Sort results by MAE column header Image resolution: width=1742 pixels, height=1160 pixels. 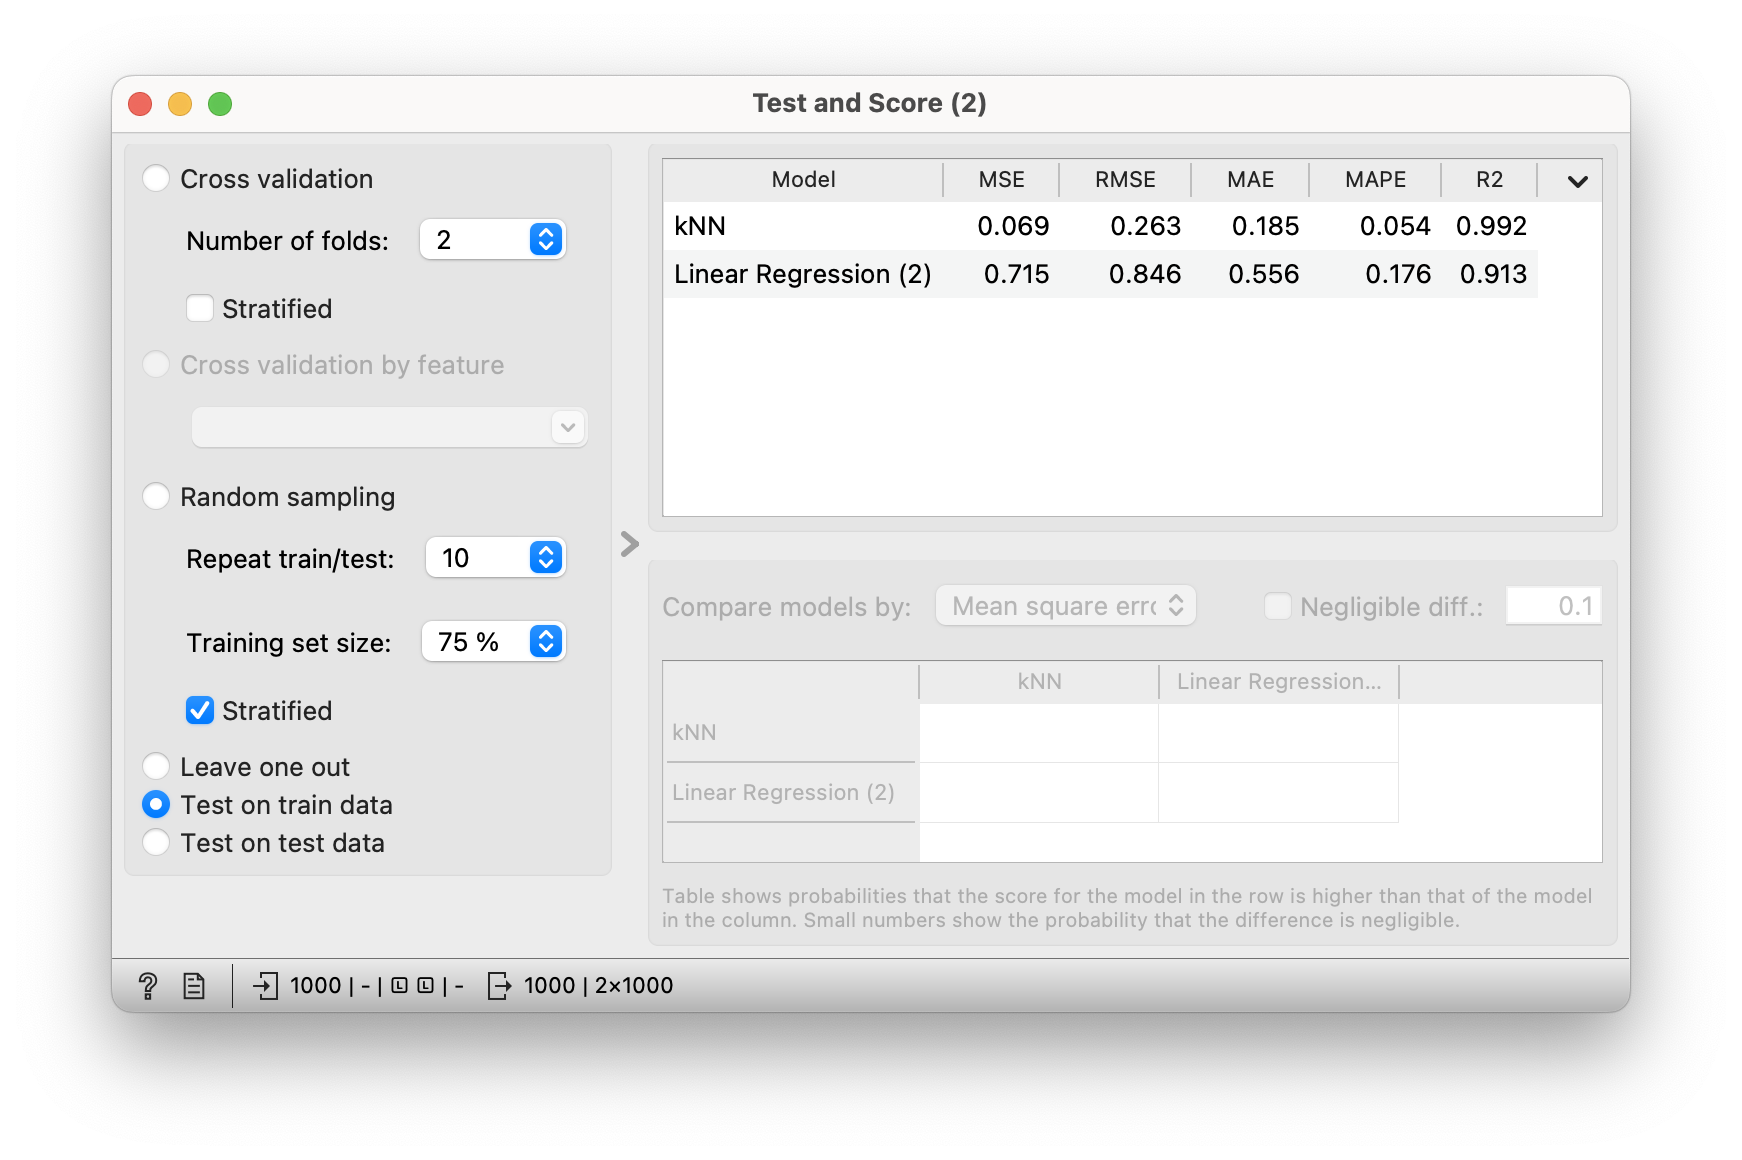point(1250,180)
